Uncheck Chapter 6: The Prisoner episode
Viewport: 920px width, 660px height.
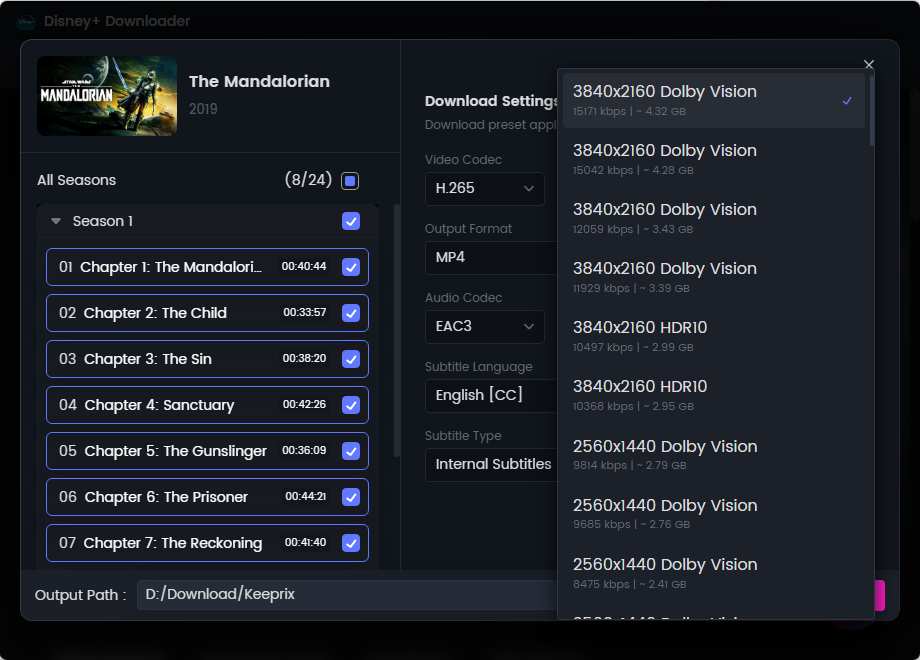[351, 497]
